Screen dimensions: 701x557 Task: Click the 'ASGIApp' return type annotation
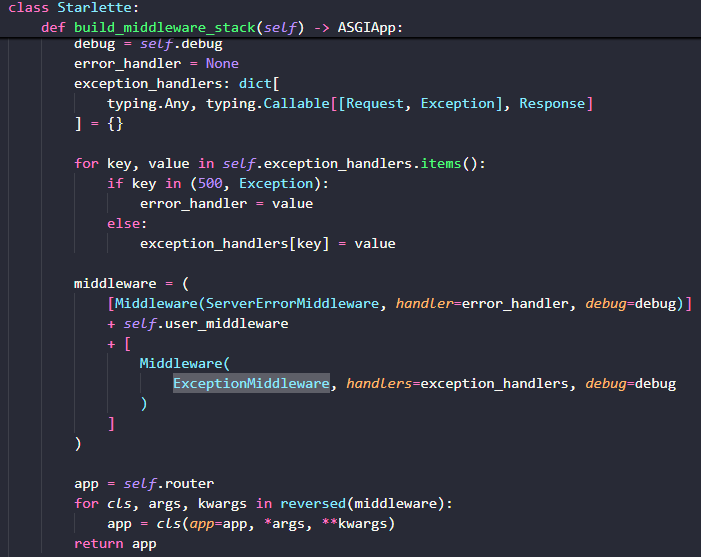(x=367, y=28)
